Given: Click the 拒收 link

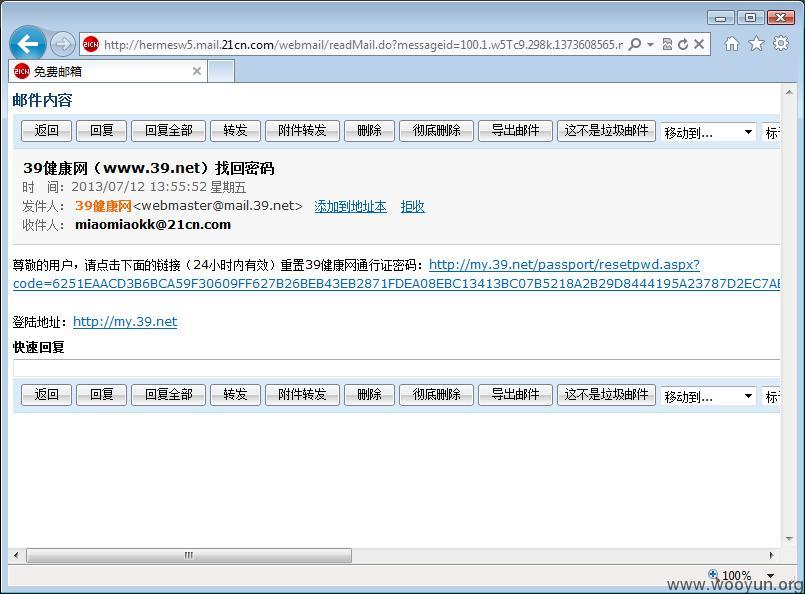Looking at the screenshot, I should click(x=412, y=206).
